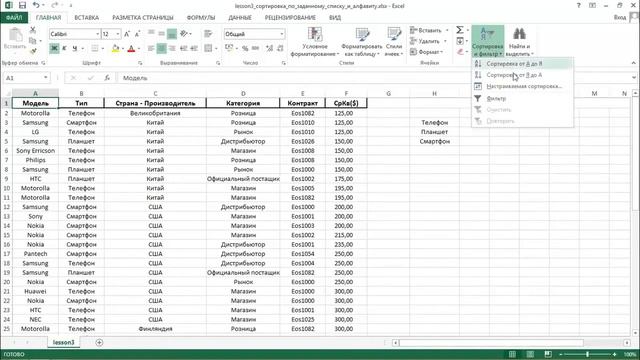The width and height of the screenshot is (640, 360).
Task: Click the Clear eraser icon
Action: [x=460, y=51]
